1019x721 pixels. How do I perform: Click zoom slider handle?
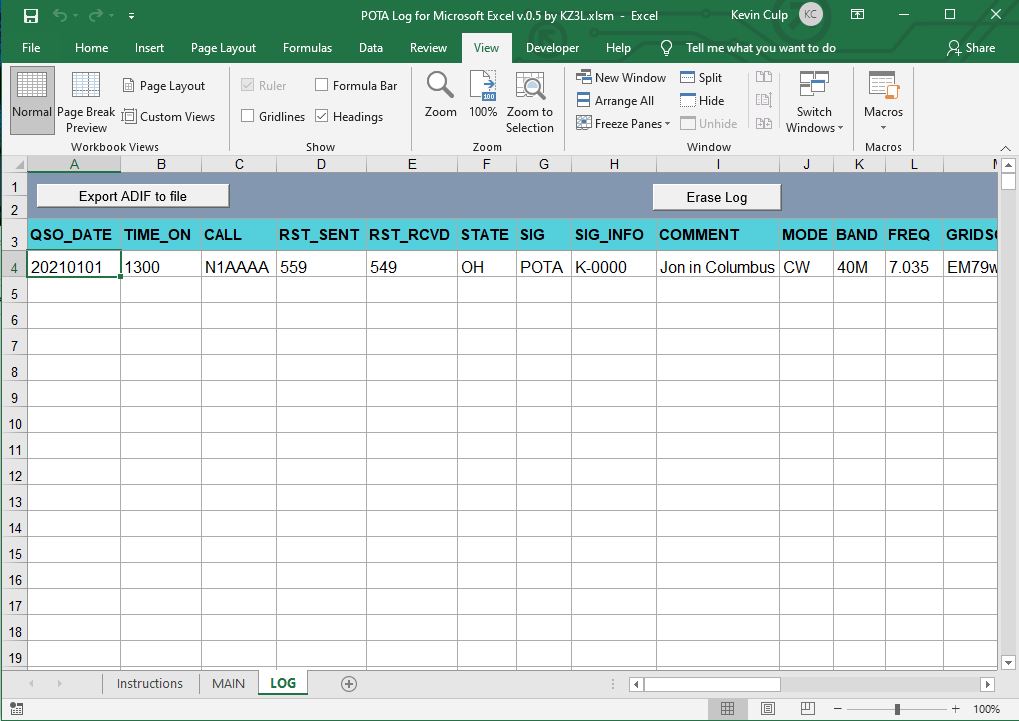897,709
